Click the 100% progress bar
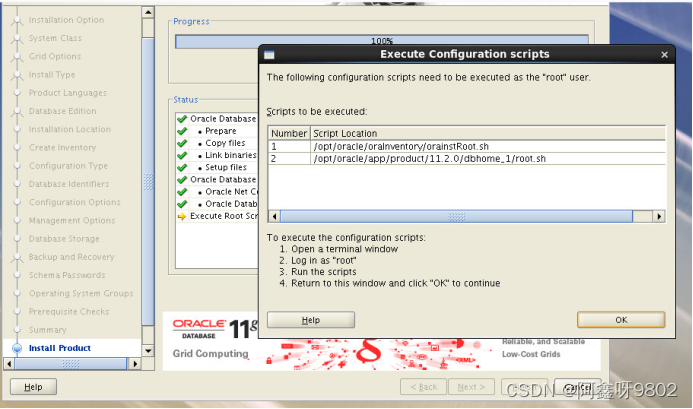 pyautogui.click(x=382, y=41)
